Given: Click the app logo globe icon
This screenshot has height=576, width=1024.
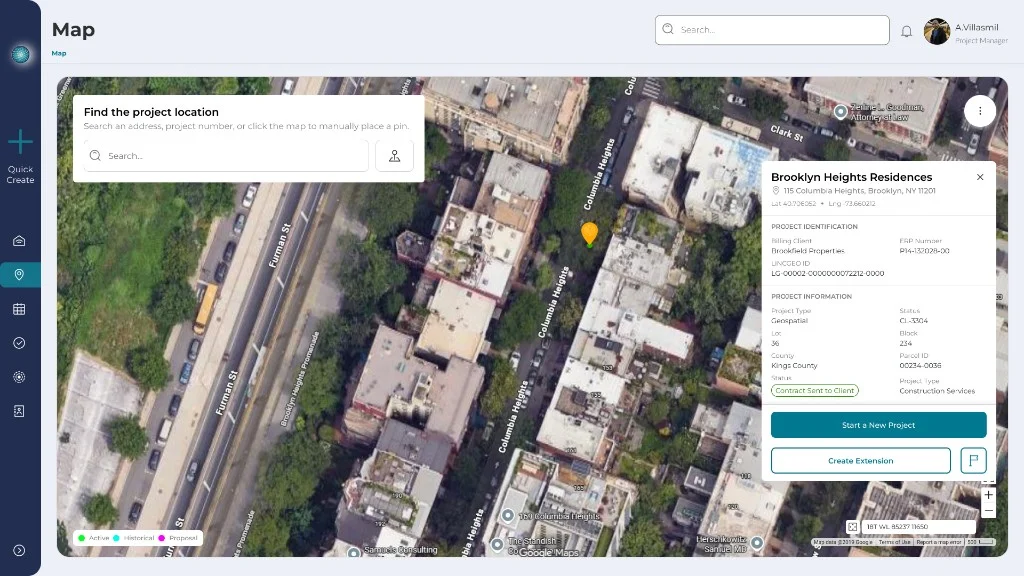Looking at the screenshot, I should click(x=20, y=54).
